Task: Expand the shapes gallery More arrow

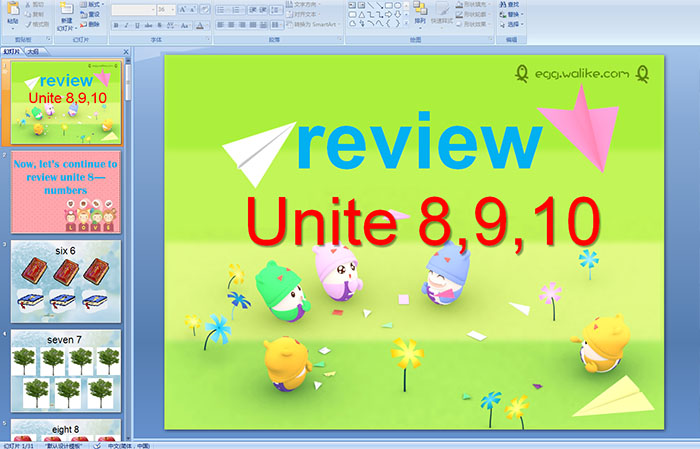Action: pyautogui.click(x=406, y=22)
